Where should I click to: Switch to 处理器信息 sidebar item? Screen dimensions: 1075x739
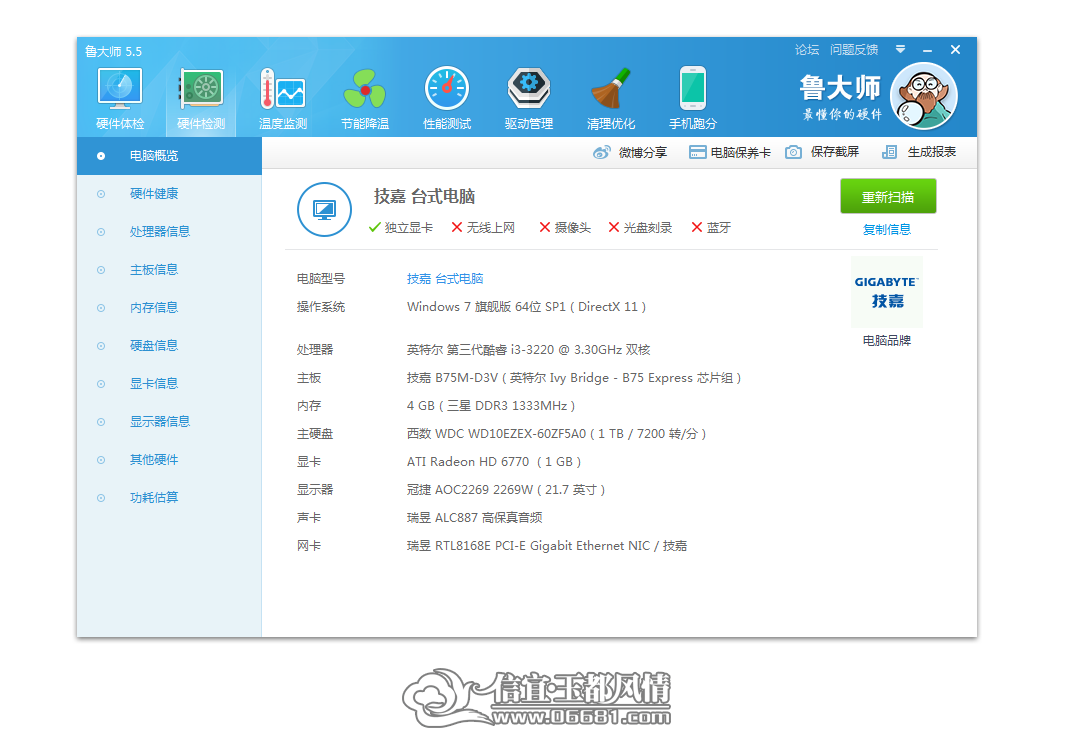click(x=169, y=232)
